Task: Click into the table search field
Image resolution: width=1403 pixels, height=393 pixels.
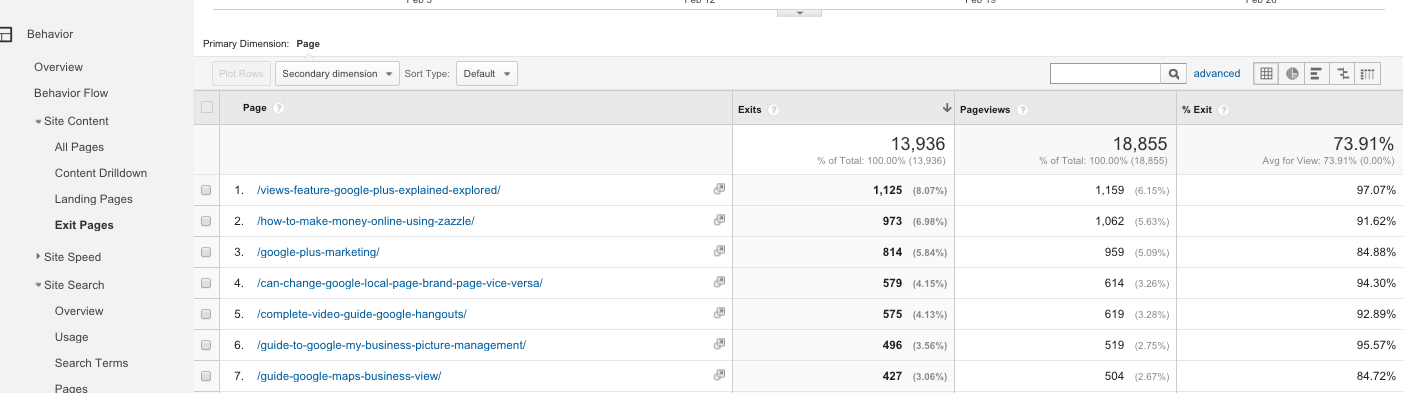Action: click(x=1106, y=74)
